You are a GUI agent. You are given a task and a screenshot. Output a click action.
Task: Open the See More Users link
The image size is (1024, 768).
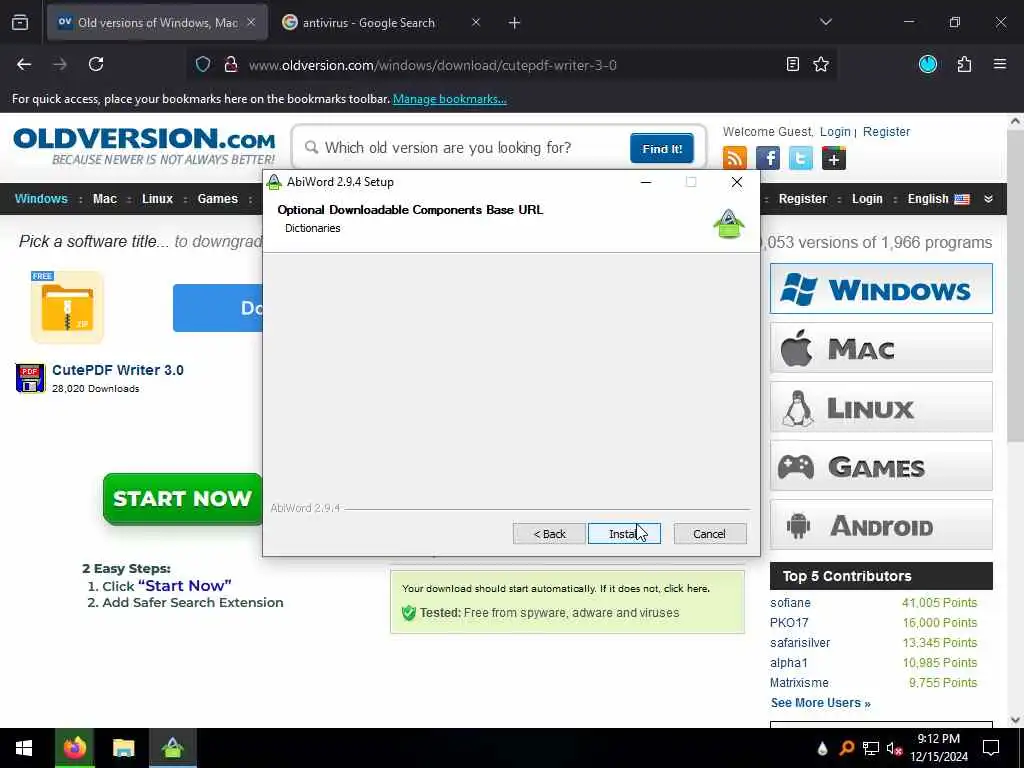[820, 703]
